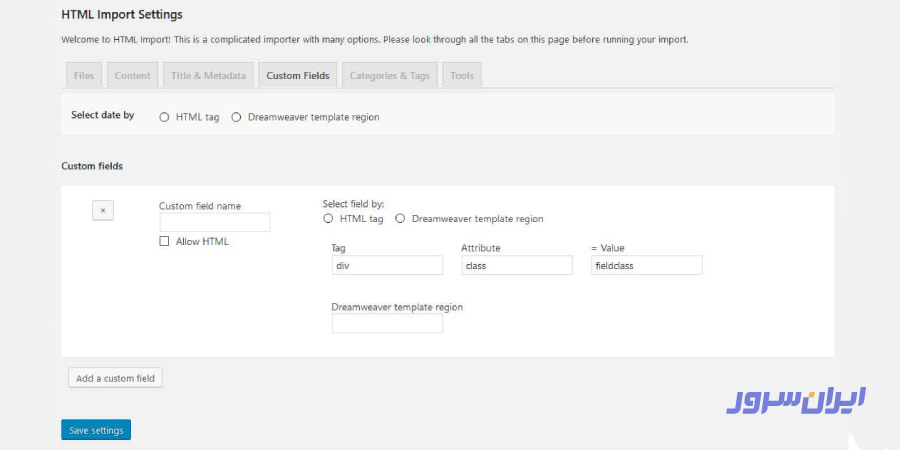Click the Custom field name input
The height and width of the screenshot is (450, 900).
pos(215,222)
